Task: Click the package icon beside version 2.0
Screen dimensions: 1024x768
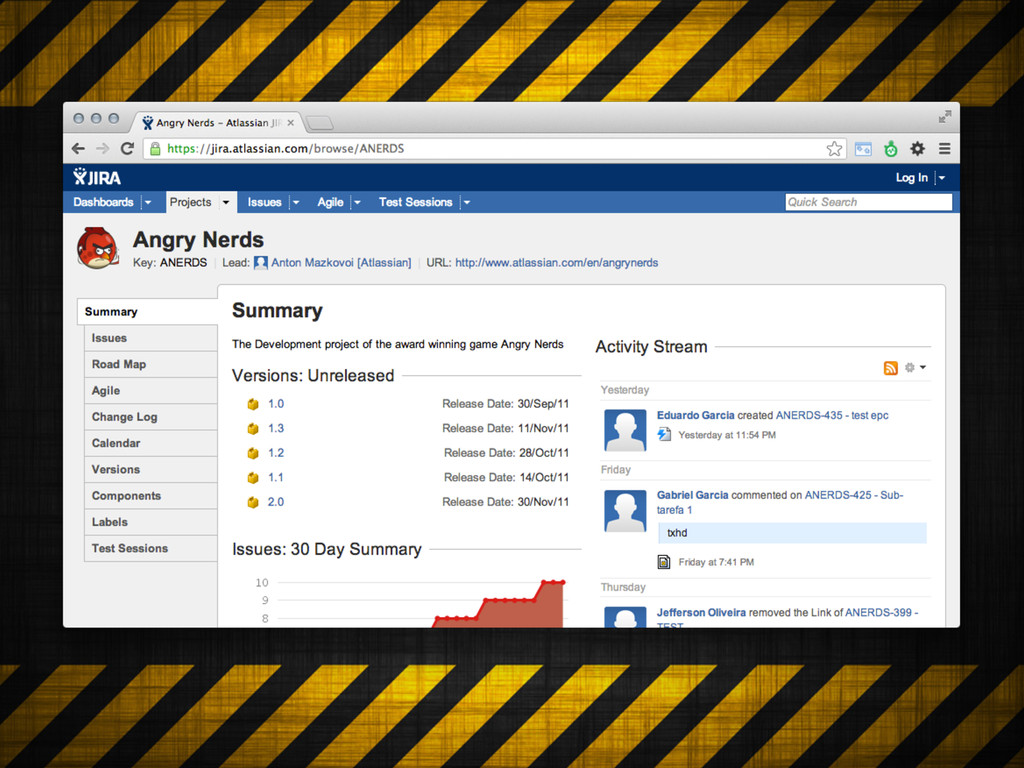Action: [x=253, y=503]
